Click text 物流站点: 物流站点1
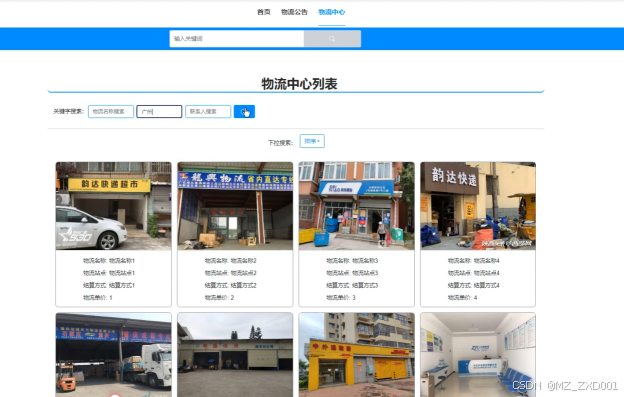 (x=109, y=273)
